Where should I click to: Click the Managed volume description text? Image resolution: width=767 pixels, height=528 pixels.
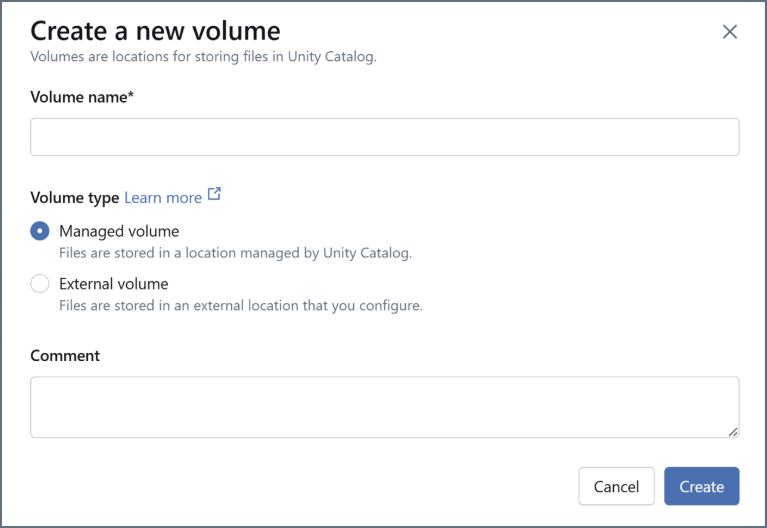pos(235,253)
